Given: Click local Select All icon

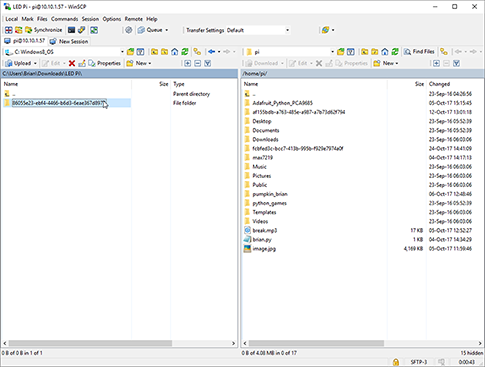Looking at the screenshot, I should (x=208, y=63).
